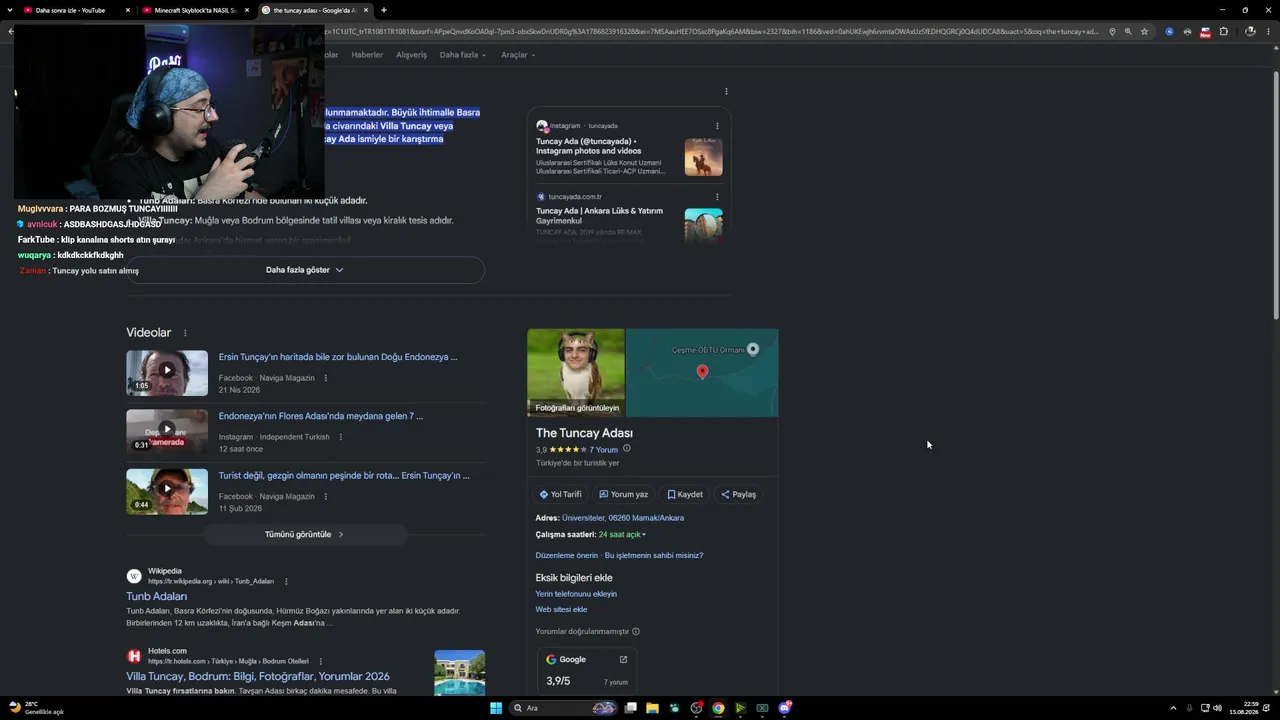Image resolution: width=1280 pixels, height=720 pixels.
Task: Switch to the Minecraft Skyblock browser tab
Action: pos(196,10)
